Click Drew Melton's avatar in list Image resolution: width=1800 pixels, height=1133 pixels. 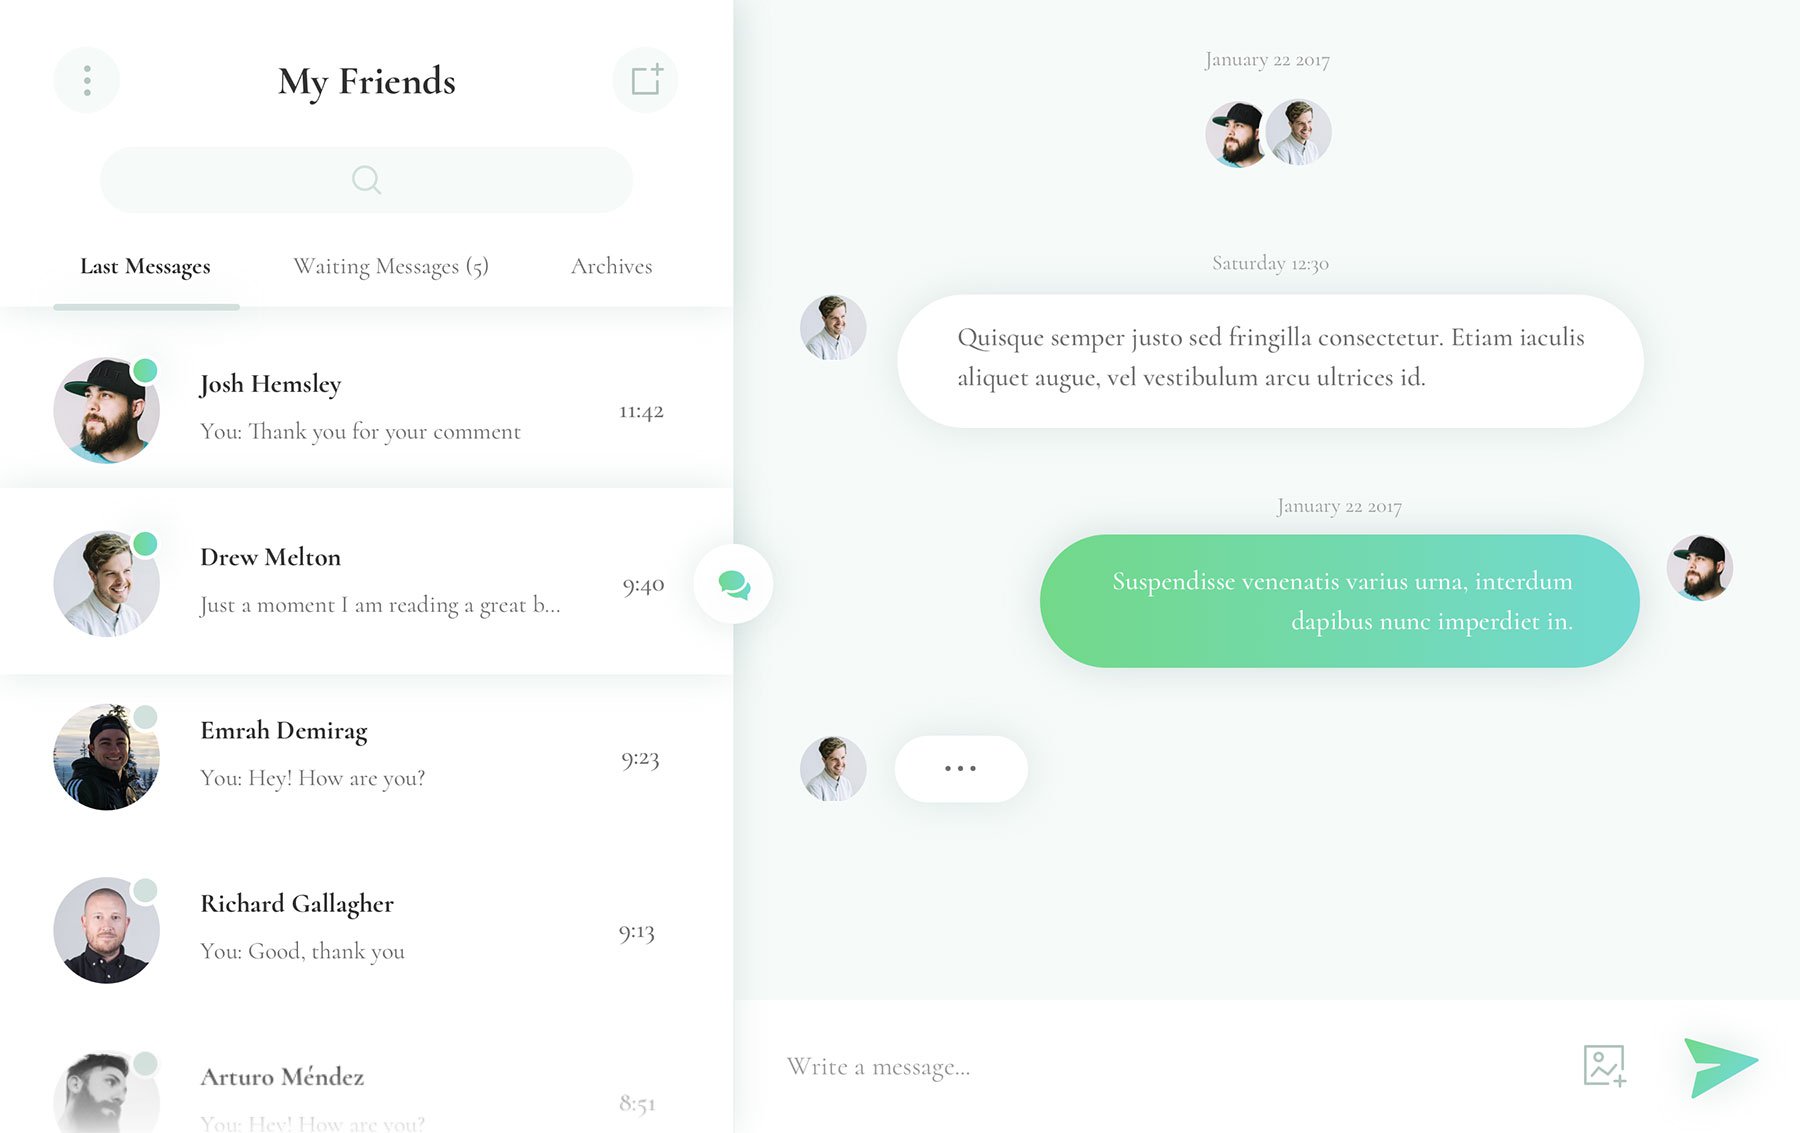106,584
